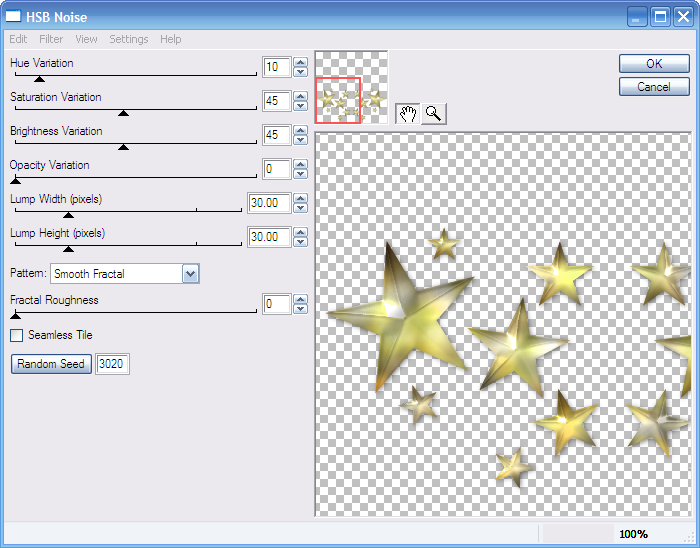
Task: Decrease Lump Width with down arrow
Action: (301, 208)
